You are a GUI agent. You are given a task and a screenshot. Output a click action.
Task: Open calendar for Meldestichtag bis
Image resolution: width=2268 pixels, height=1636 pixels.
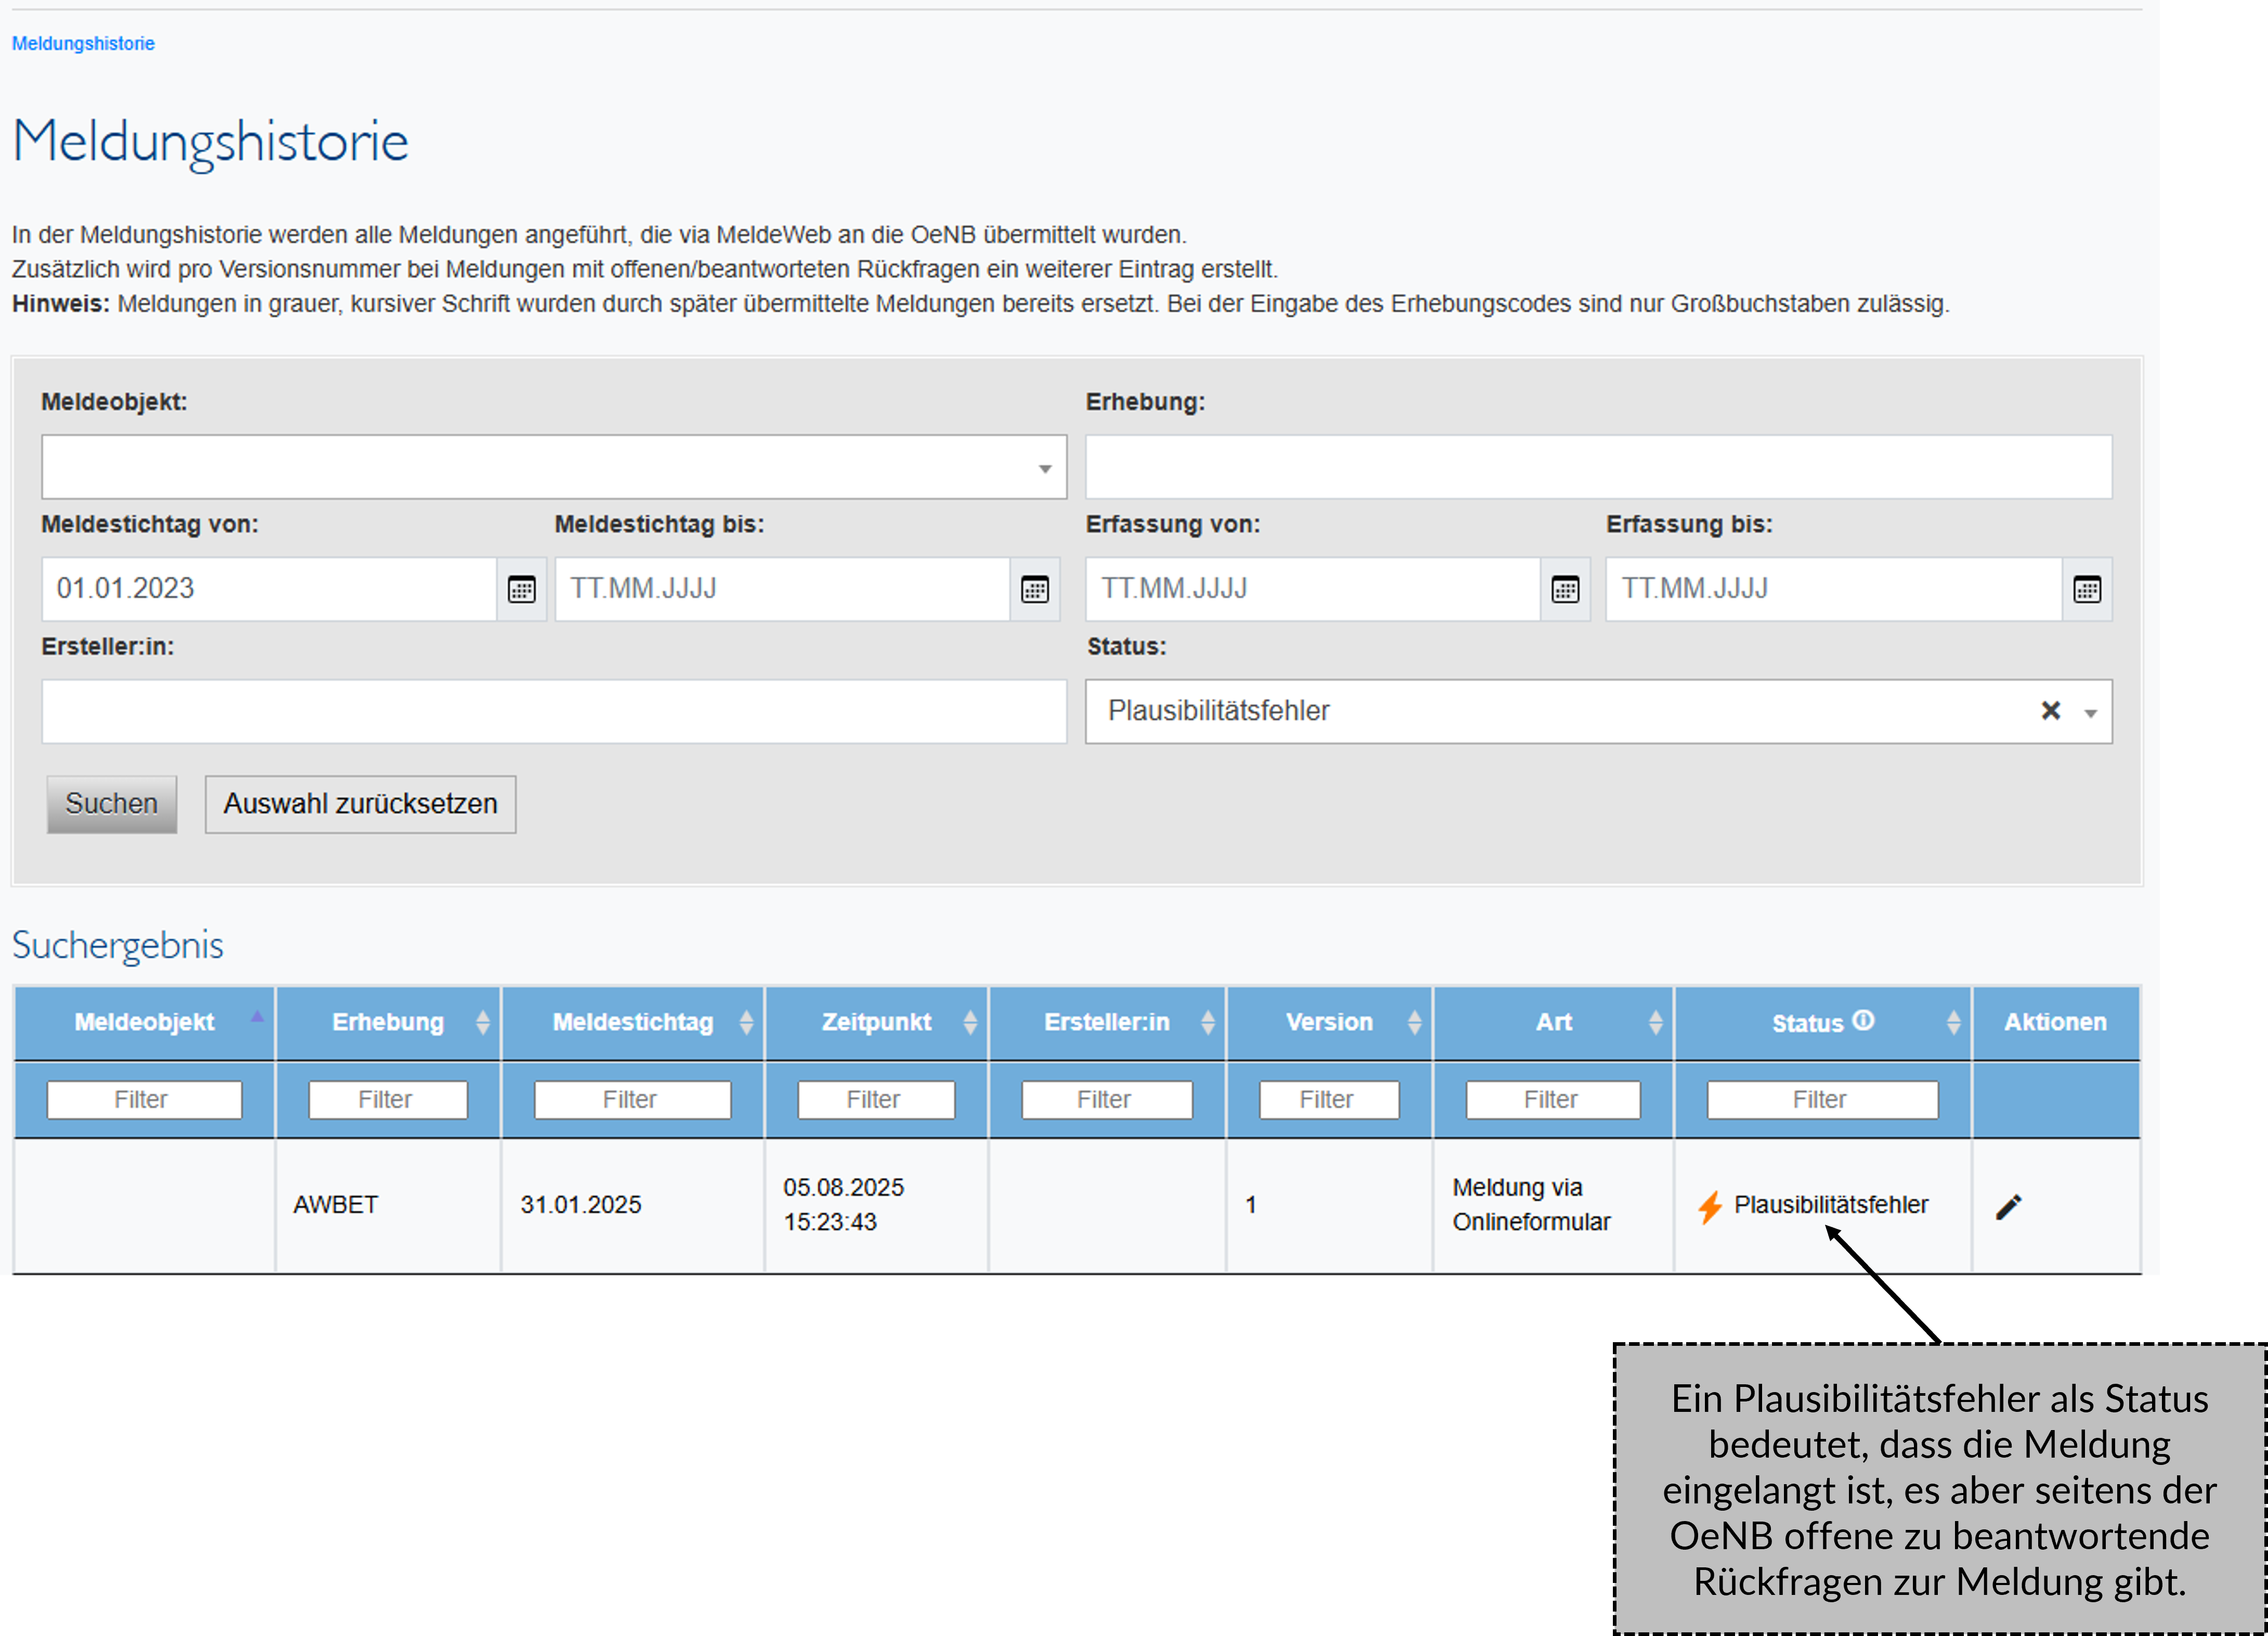click(x=1034, y=589)
